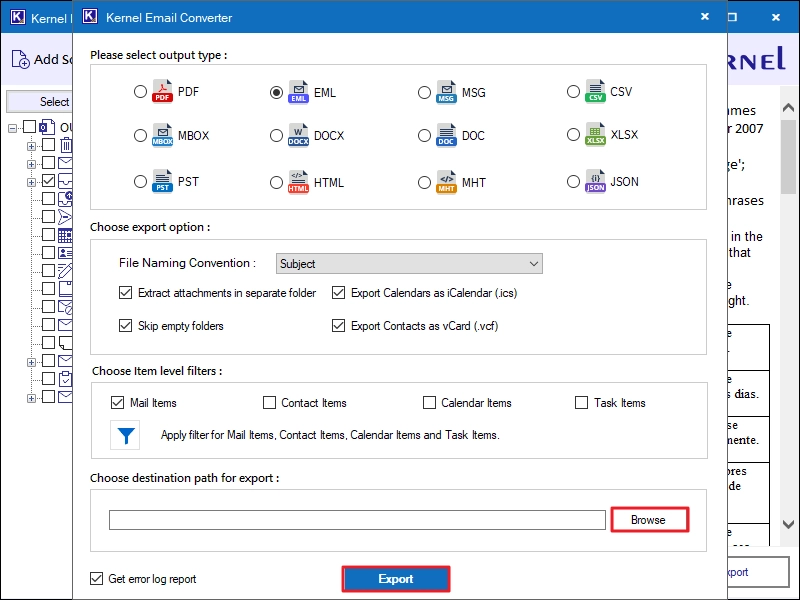Select the XLSX radio button
The width and height of the screenshot is (800, 600).
pyautogui.click(x=573, y=135)
